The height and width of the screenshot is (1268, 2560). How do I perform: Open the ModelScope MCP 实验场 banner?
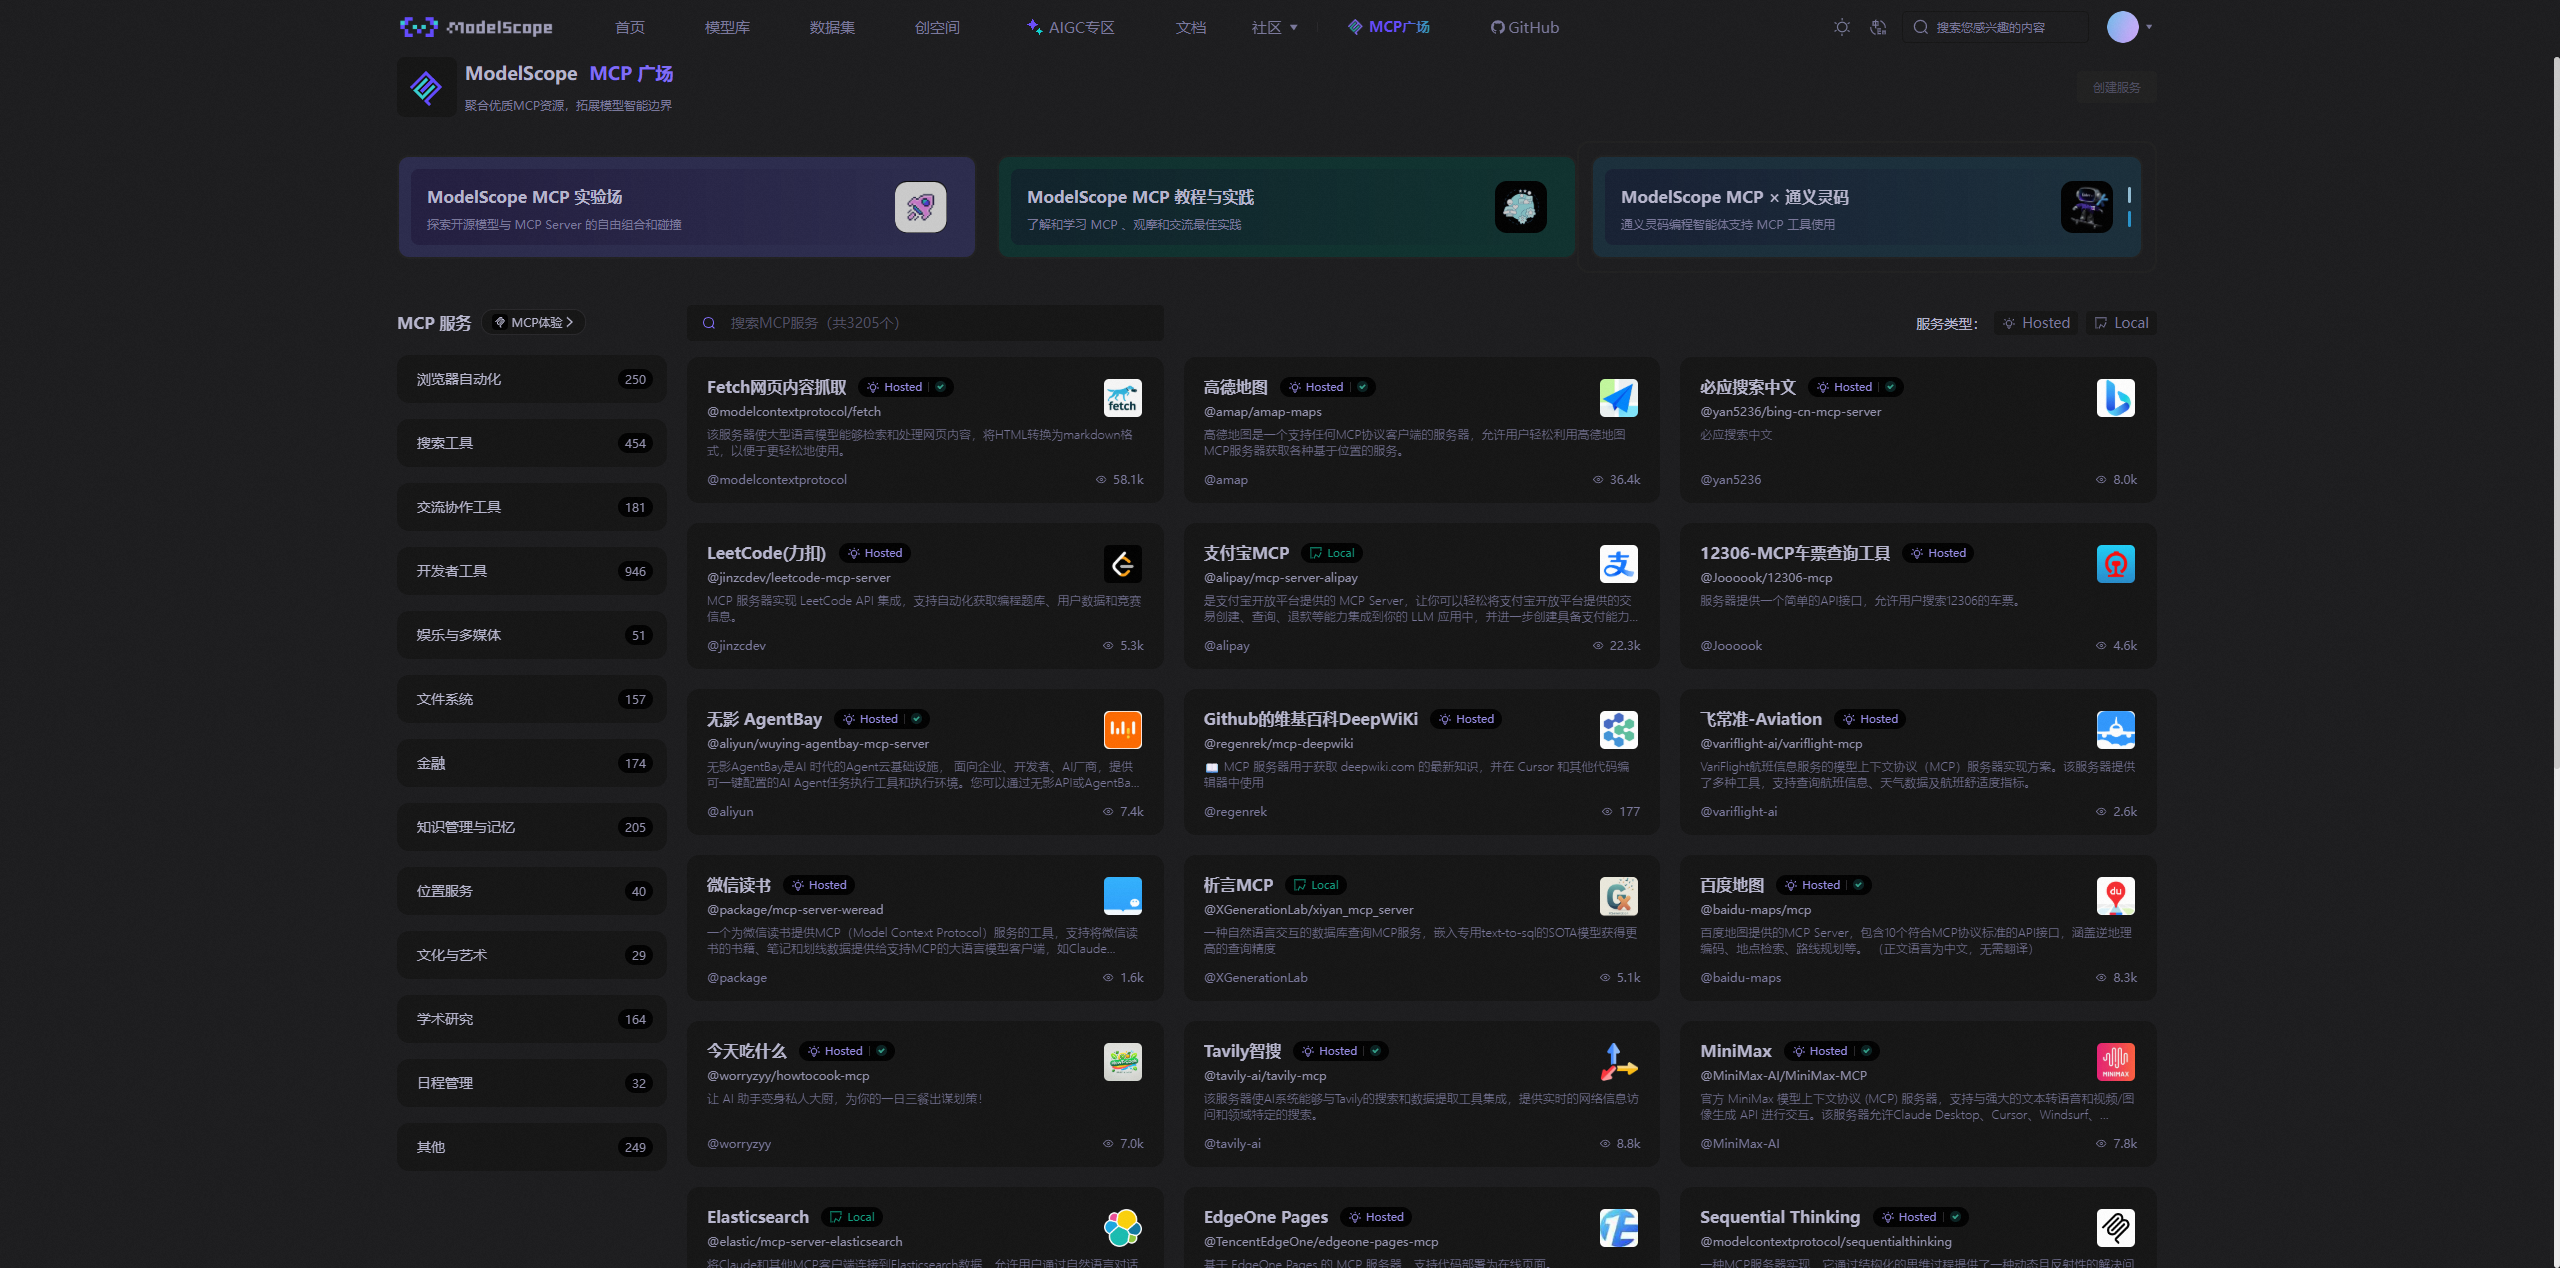(687, 207)
